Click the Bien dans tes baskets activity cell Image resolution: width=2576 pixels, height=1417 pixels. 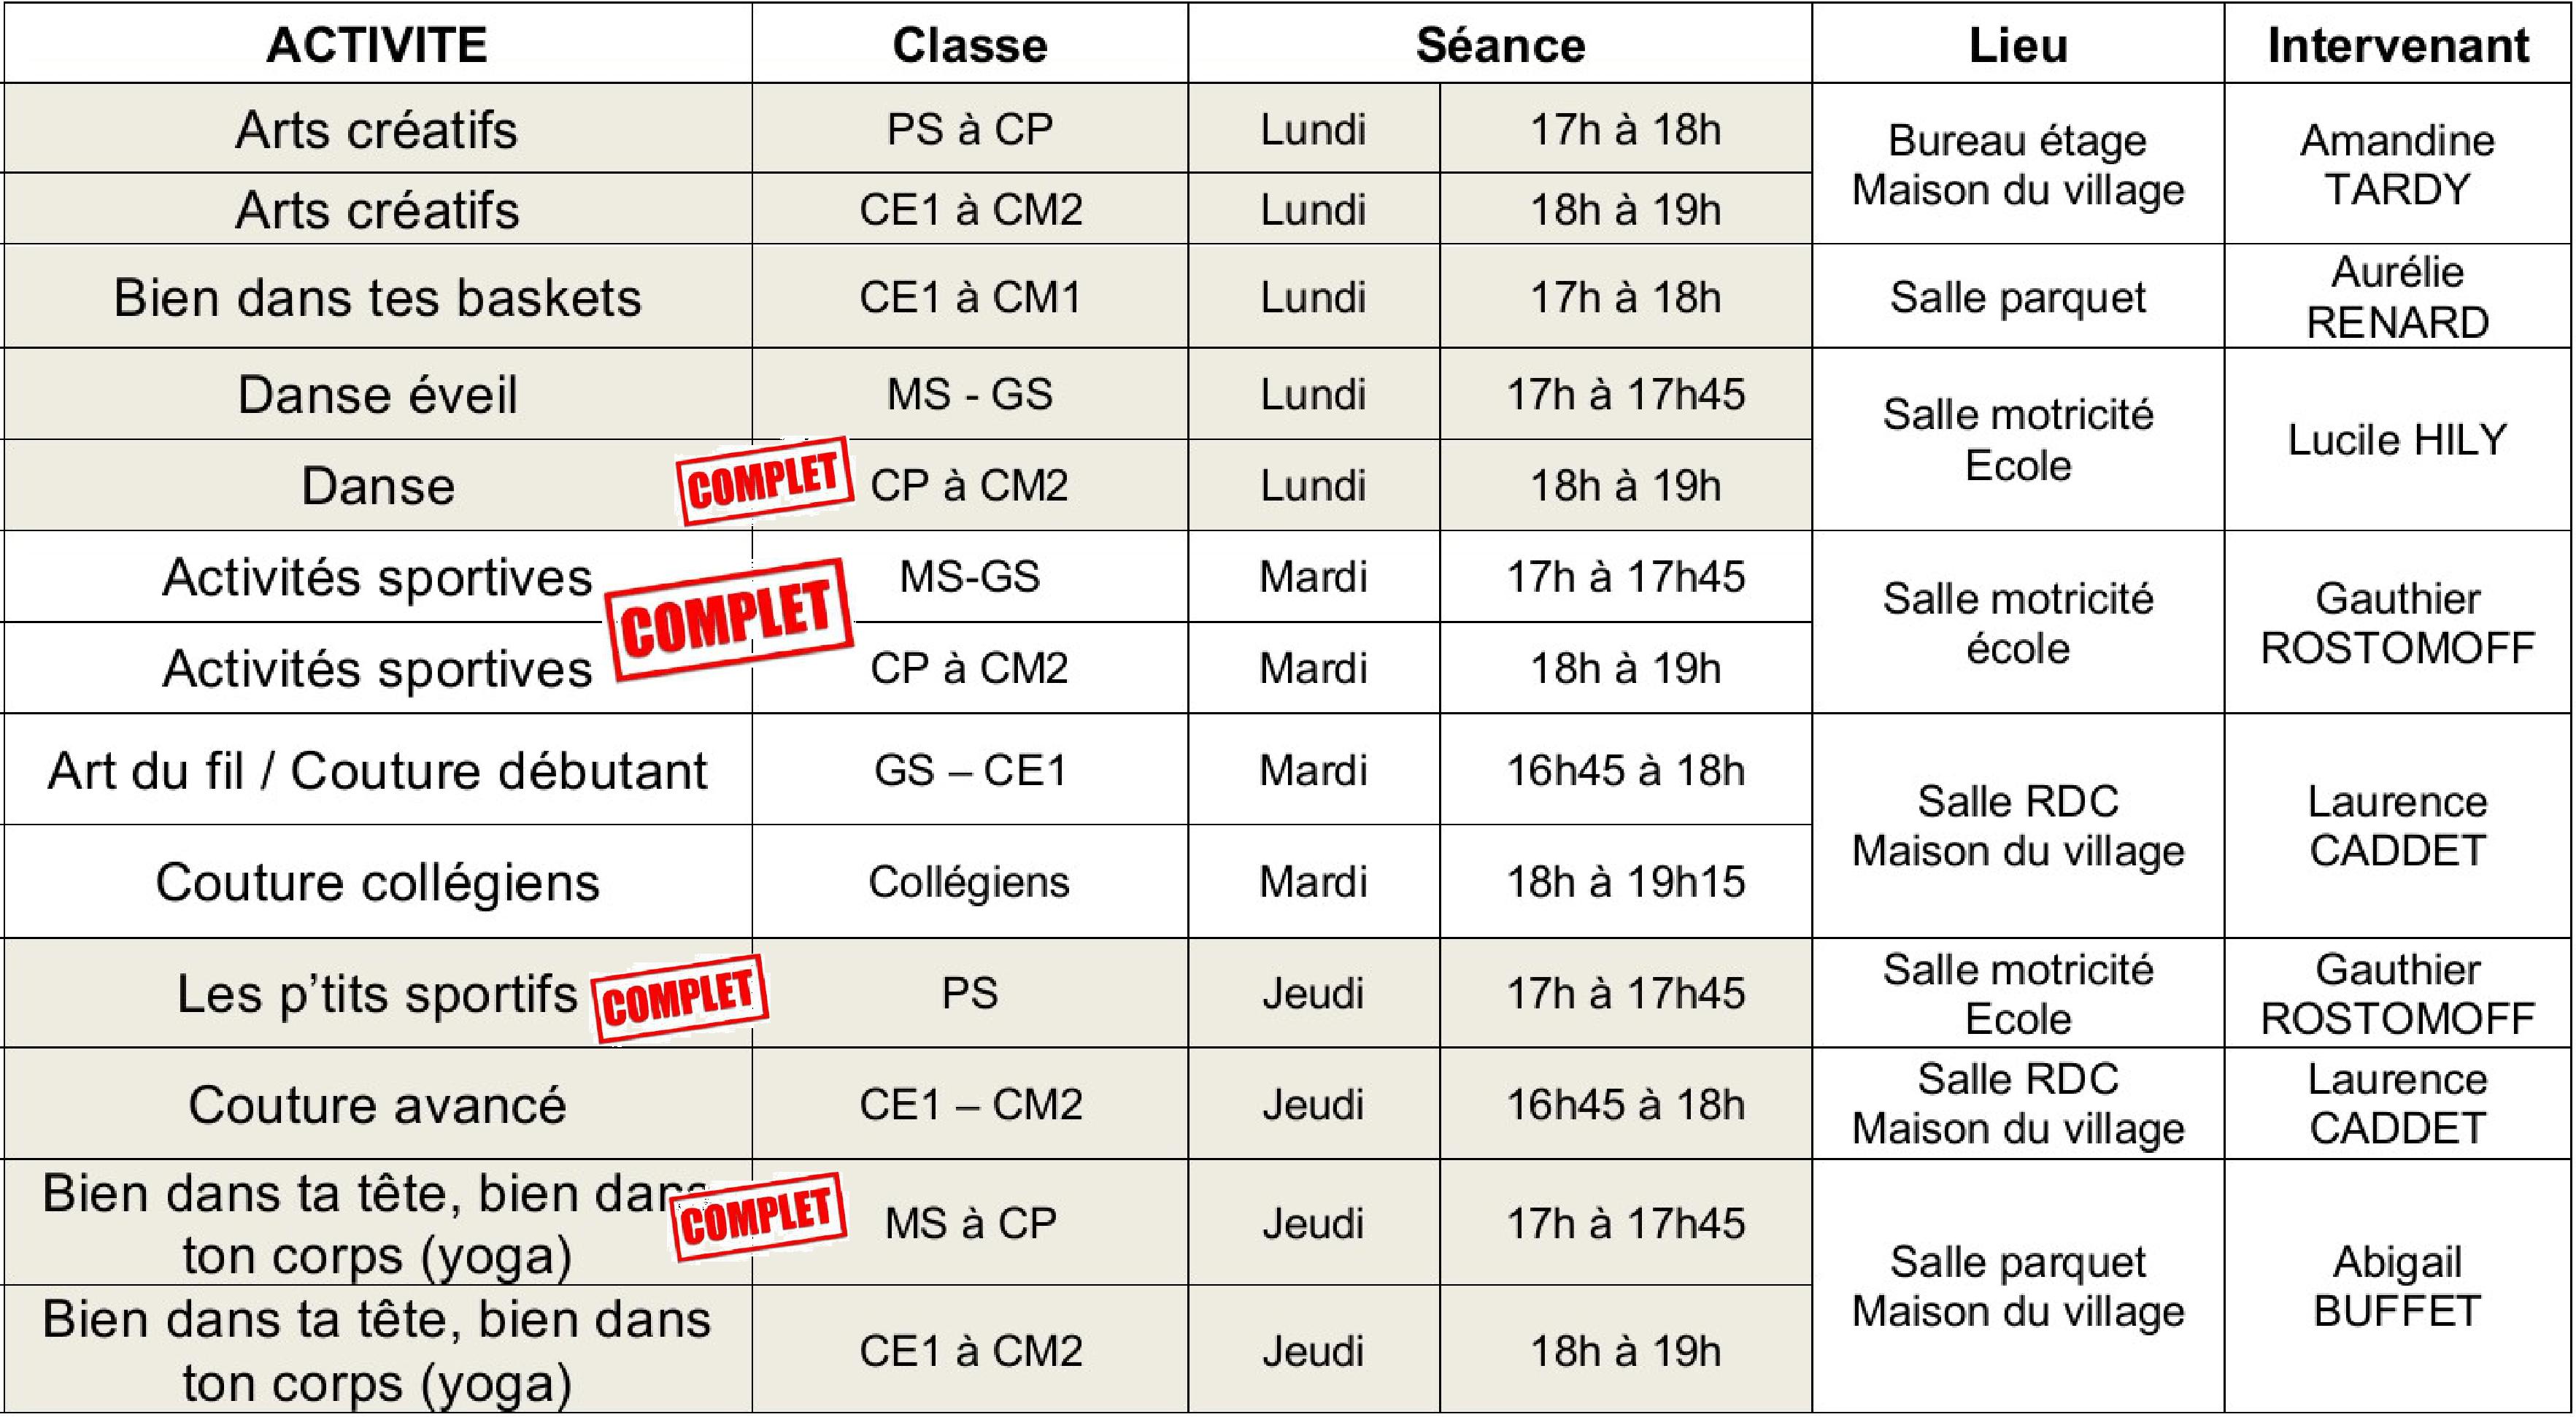[377, 297]
